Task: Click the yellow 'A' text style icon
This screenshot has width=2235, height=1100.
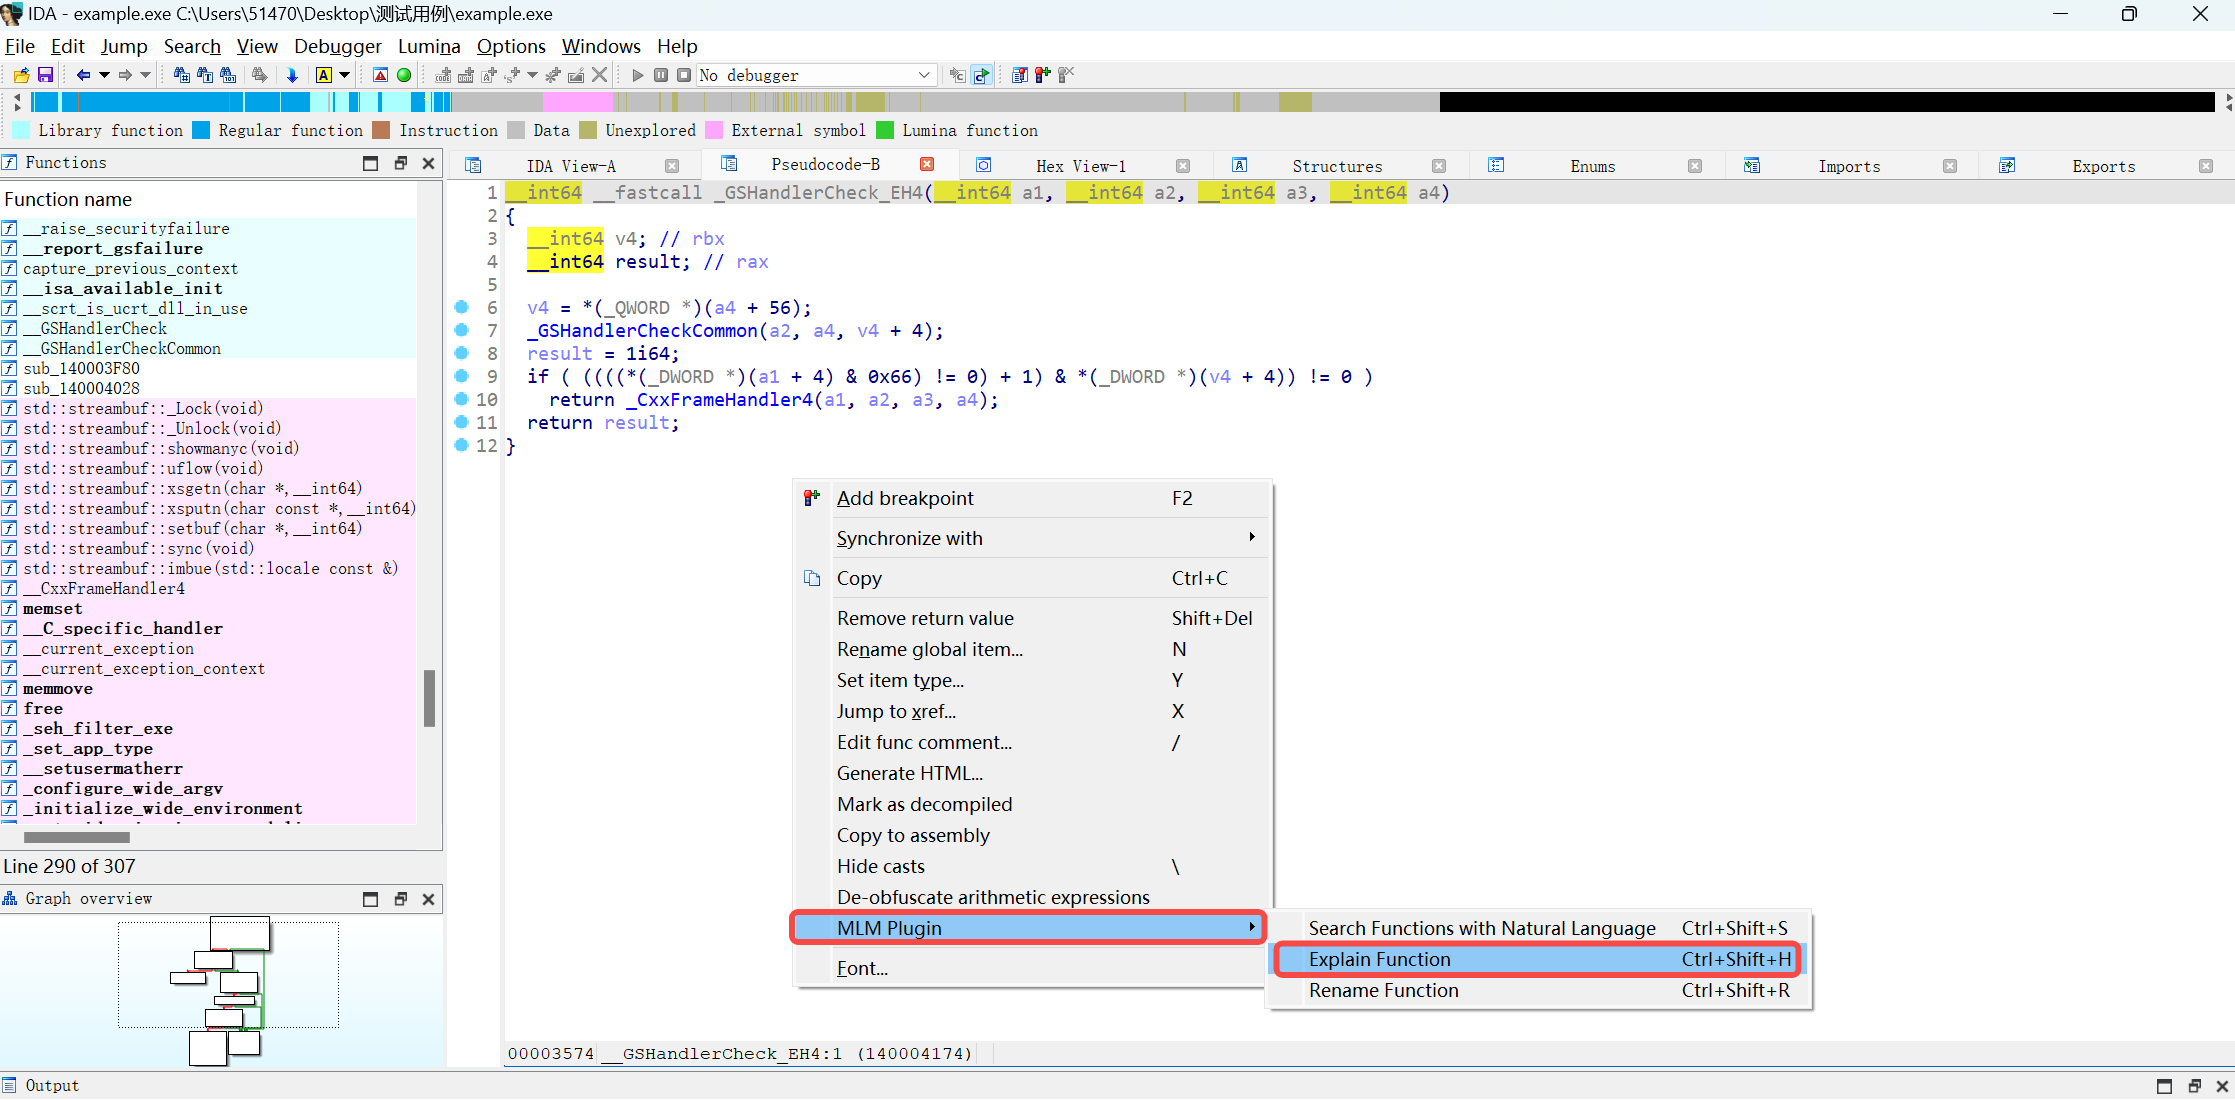Action: tap(324, 75)
